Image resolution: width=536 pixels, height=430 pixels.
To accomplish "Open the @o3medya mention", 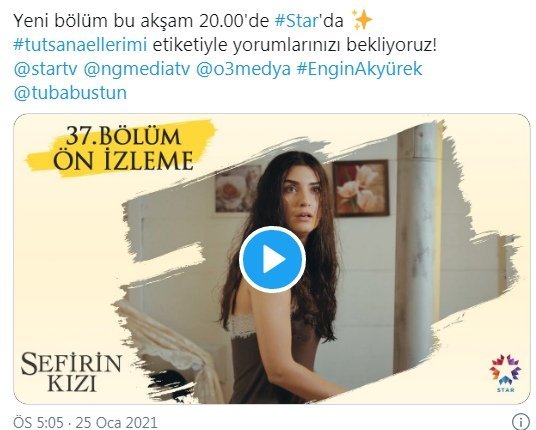I will pos(243,69).
